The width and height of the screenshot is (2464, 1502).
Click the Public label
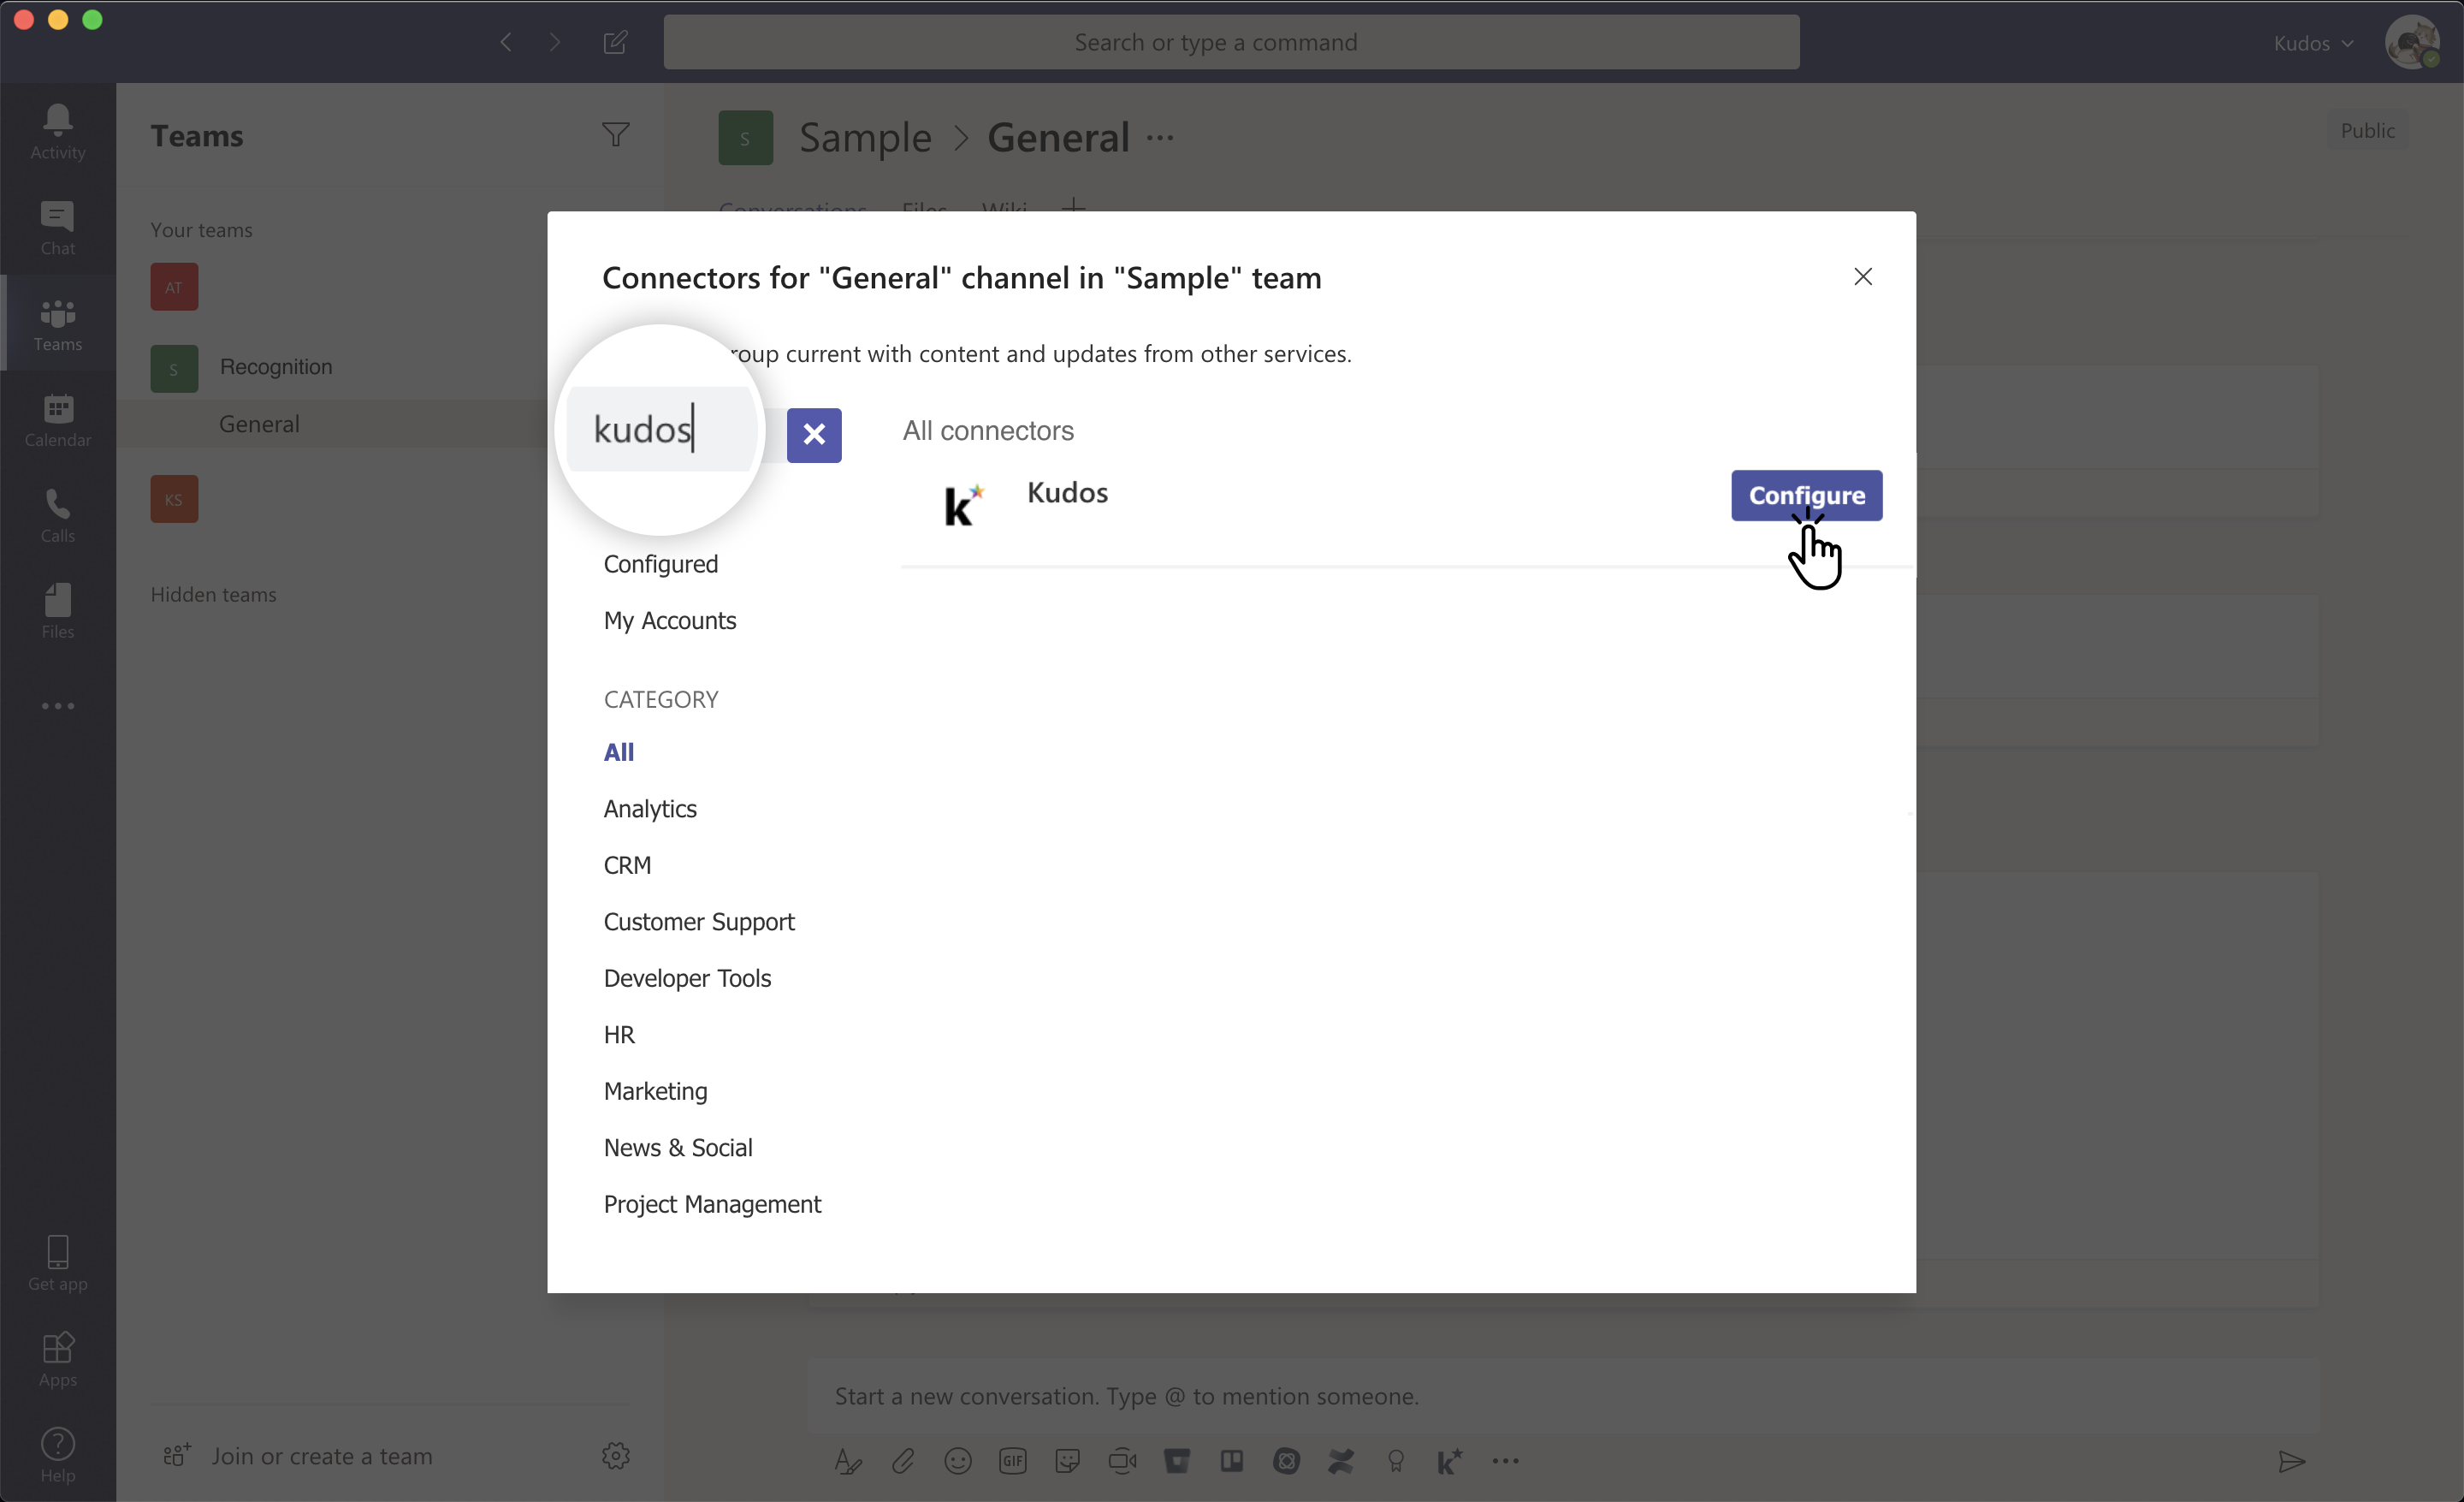click(x=2367, y=131)
